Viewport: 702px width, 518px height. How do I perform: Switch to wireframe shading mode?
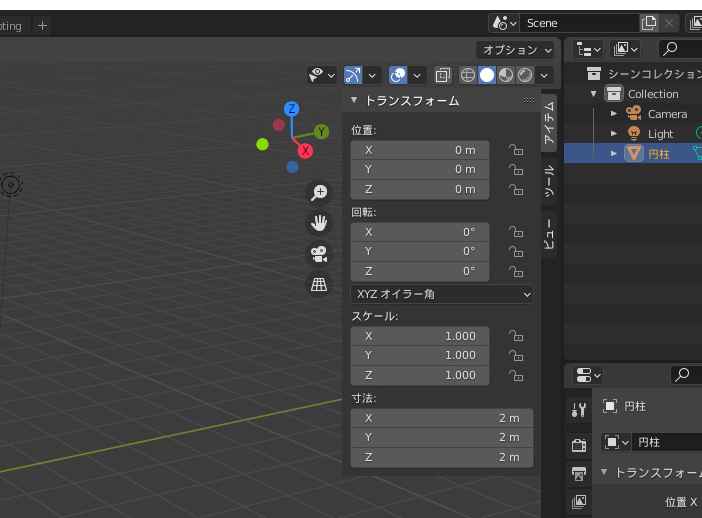pyautogui.click(x=468, y=75)
